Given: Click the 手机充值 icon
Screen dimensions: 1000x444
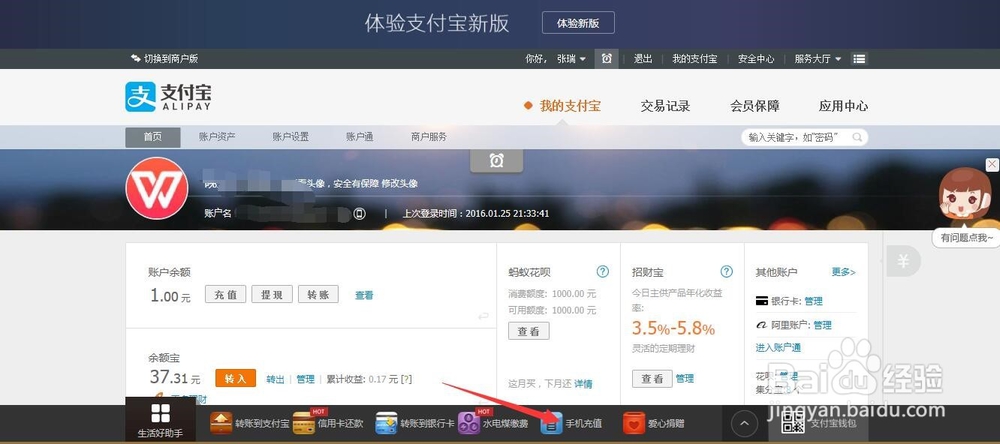Looking at the screenshot, I should 552,423.
